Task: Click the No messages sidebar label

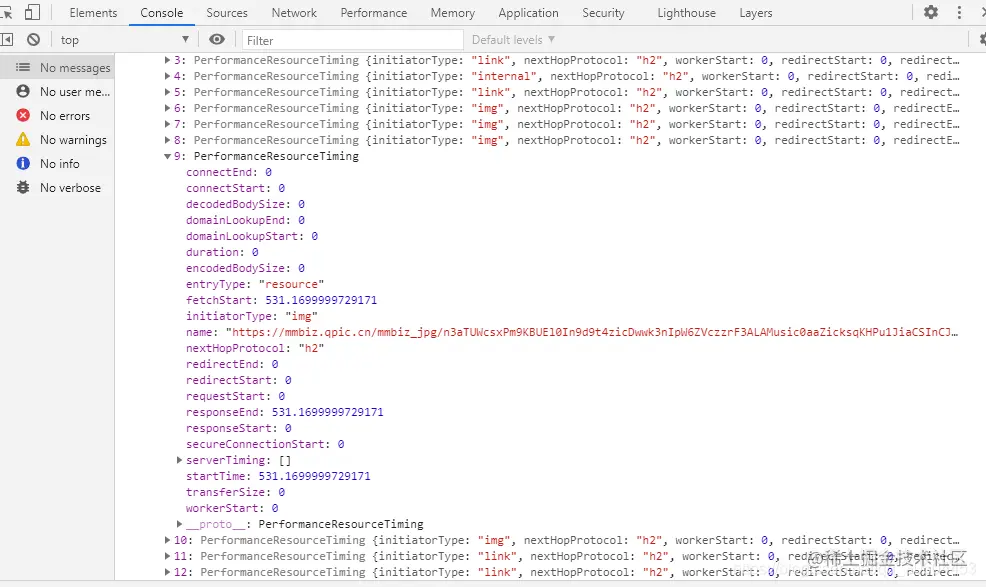Action: (75, 67)
